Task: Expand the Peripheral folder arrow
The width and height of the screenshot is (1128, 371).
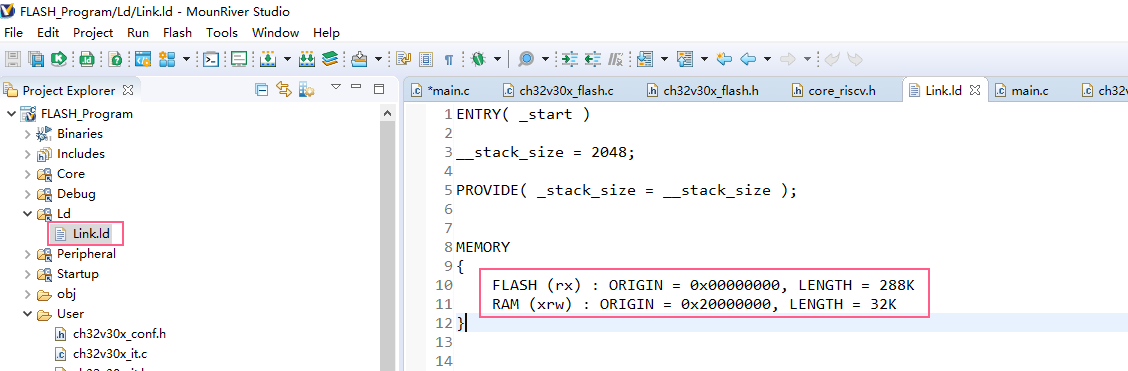Action: pyautogui.click(x=27, y=255)
